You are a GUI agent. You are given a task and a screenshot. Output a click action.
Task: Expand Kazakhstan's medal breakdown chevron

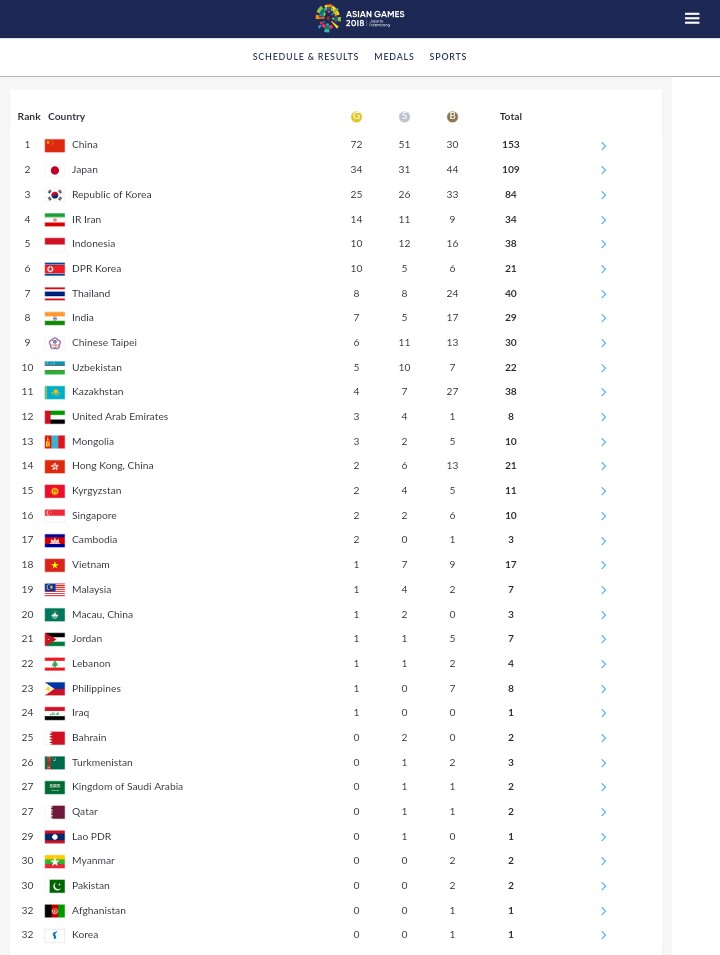(x=603, y=392)
